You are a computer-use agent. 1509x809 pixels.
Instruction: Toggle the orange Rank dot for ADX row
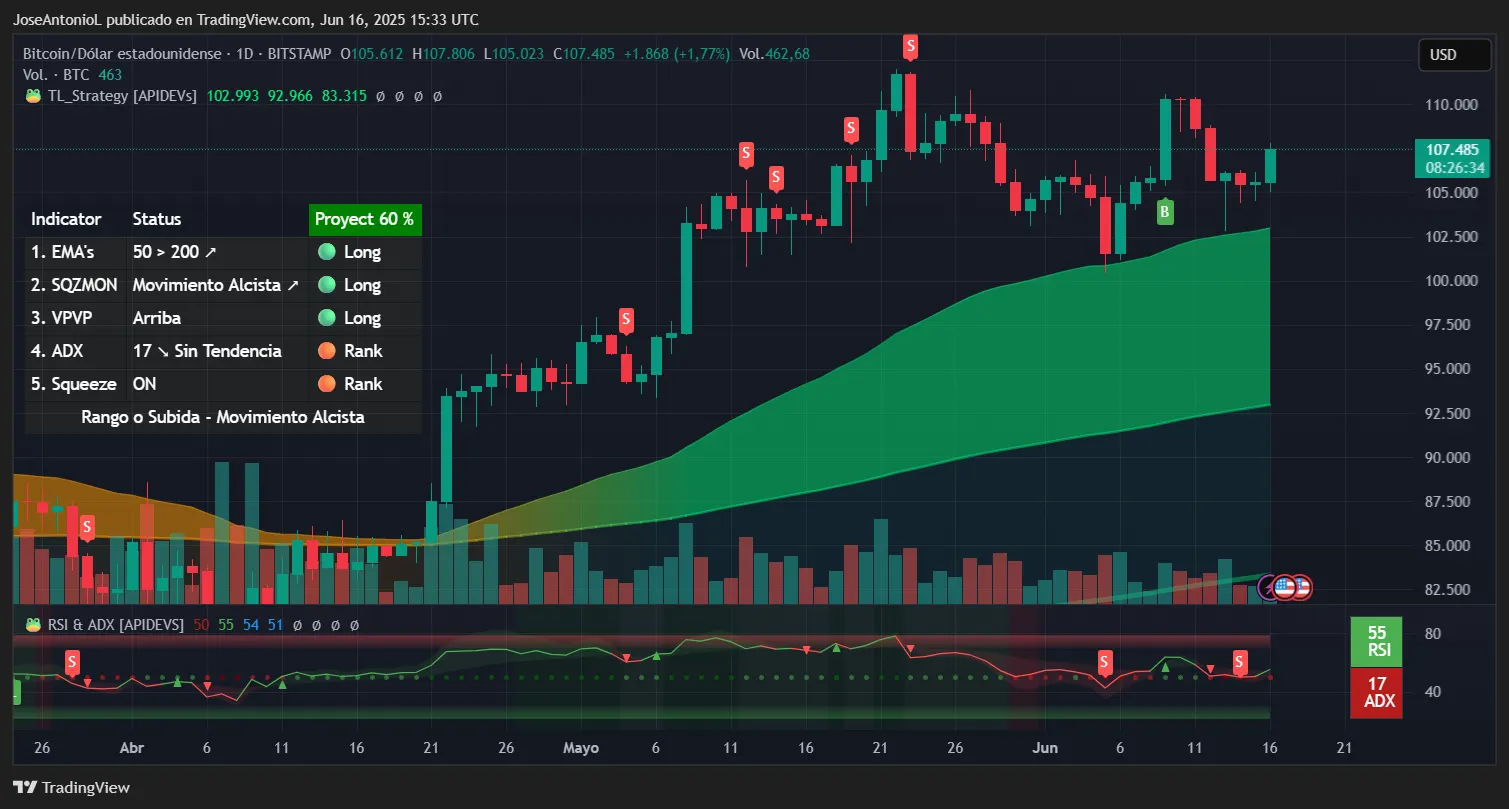(325, 351)
